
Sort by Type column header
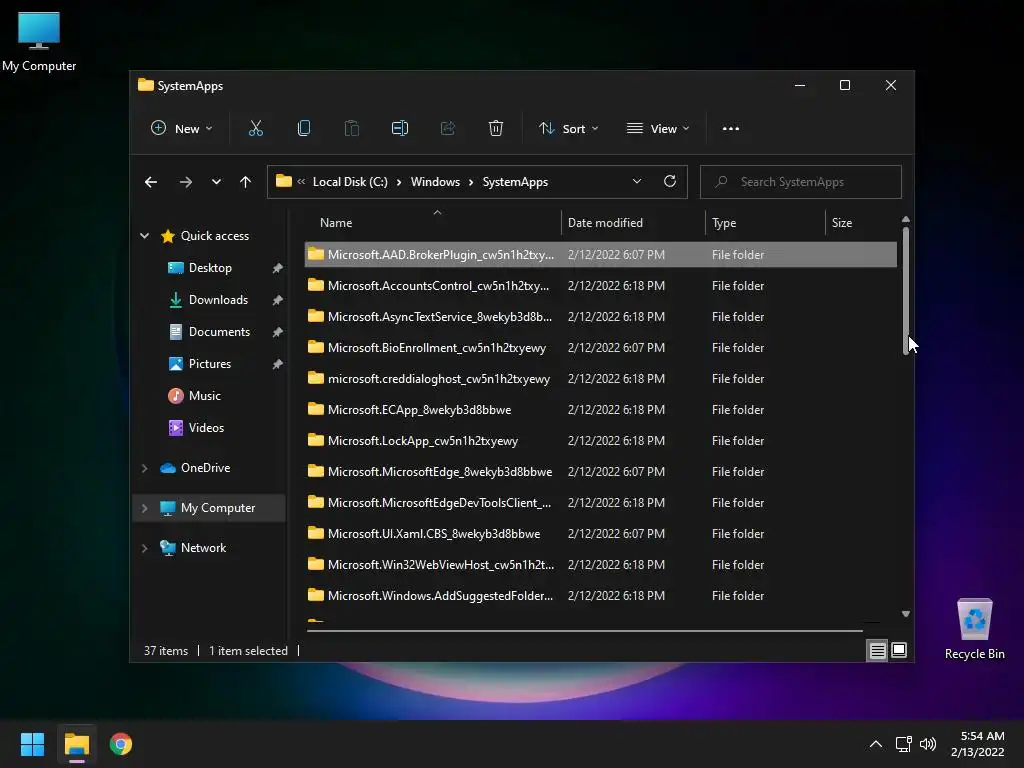[765, 223]
